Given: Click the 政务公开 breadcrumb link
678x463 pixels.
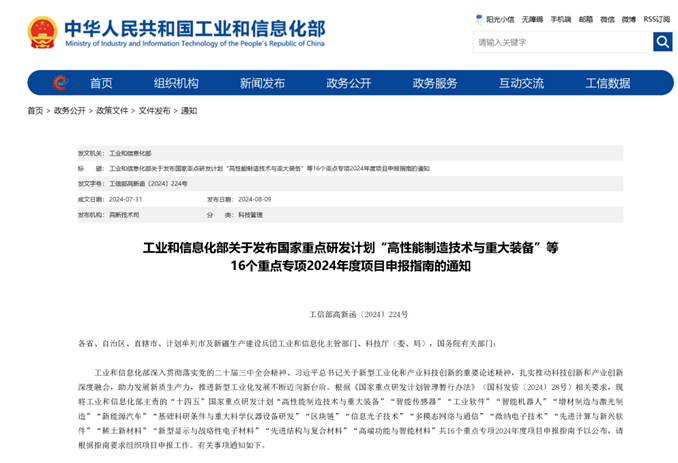Looking at the screenshot, I should 70,111.
